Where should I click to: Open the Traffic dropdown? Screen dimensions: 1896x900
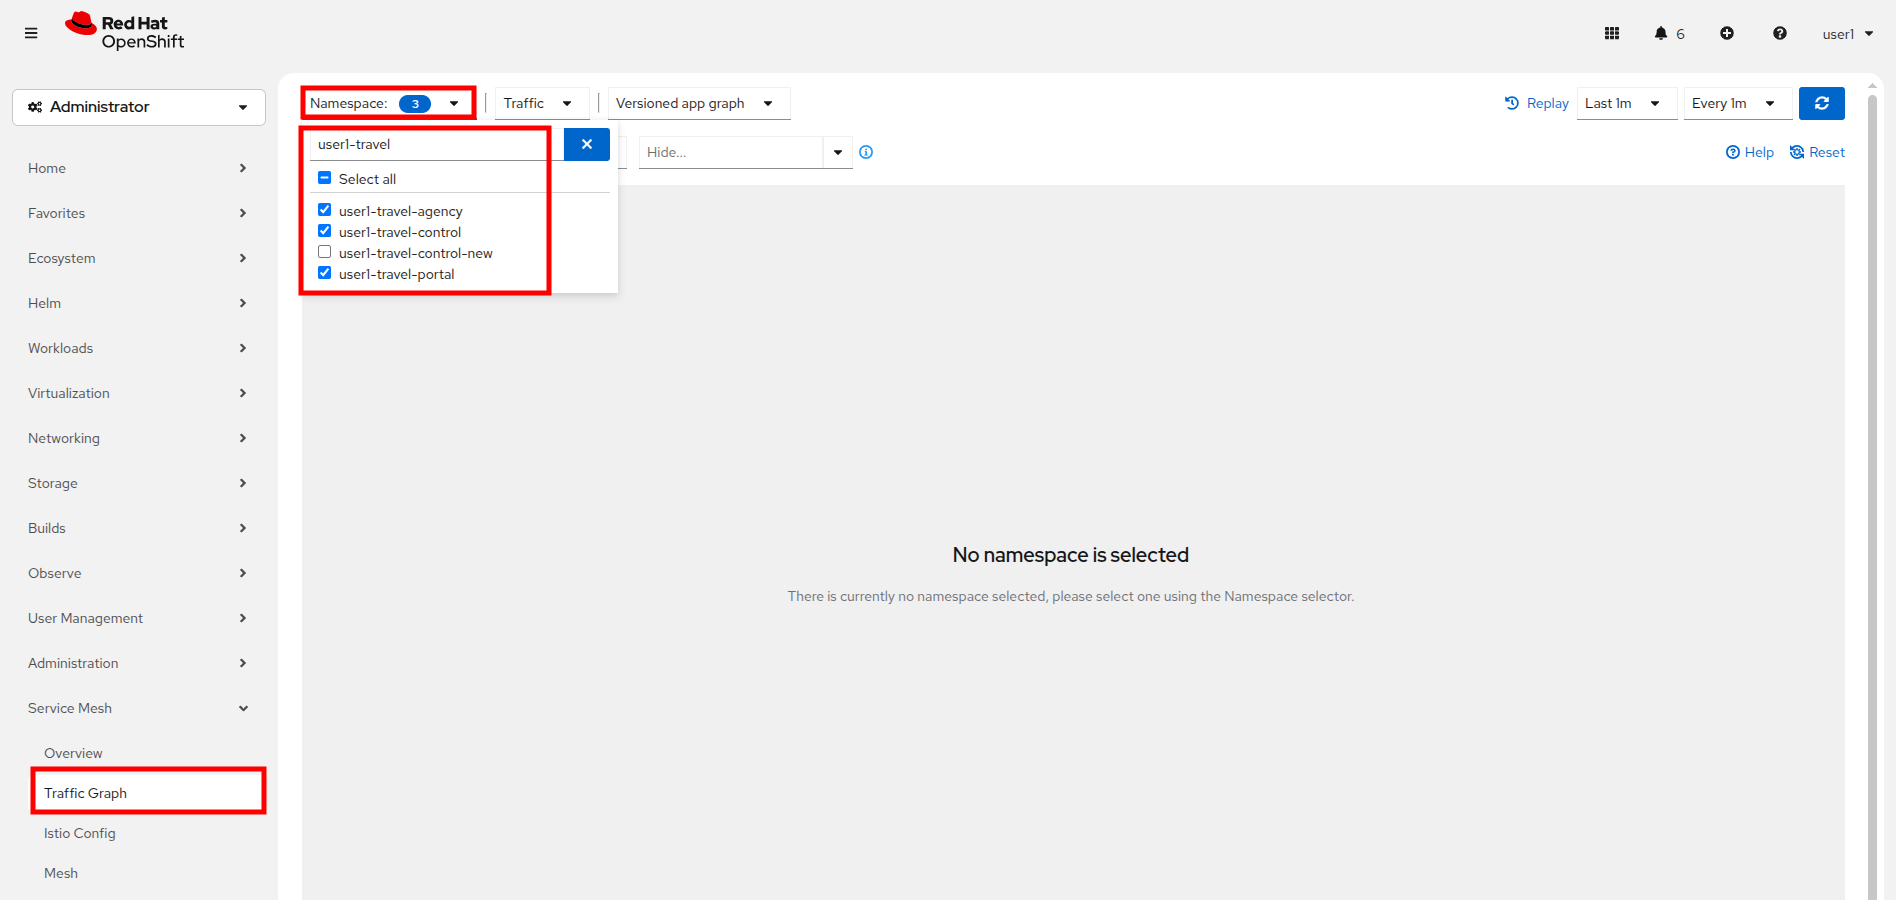click(540, 103)
